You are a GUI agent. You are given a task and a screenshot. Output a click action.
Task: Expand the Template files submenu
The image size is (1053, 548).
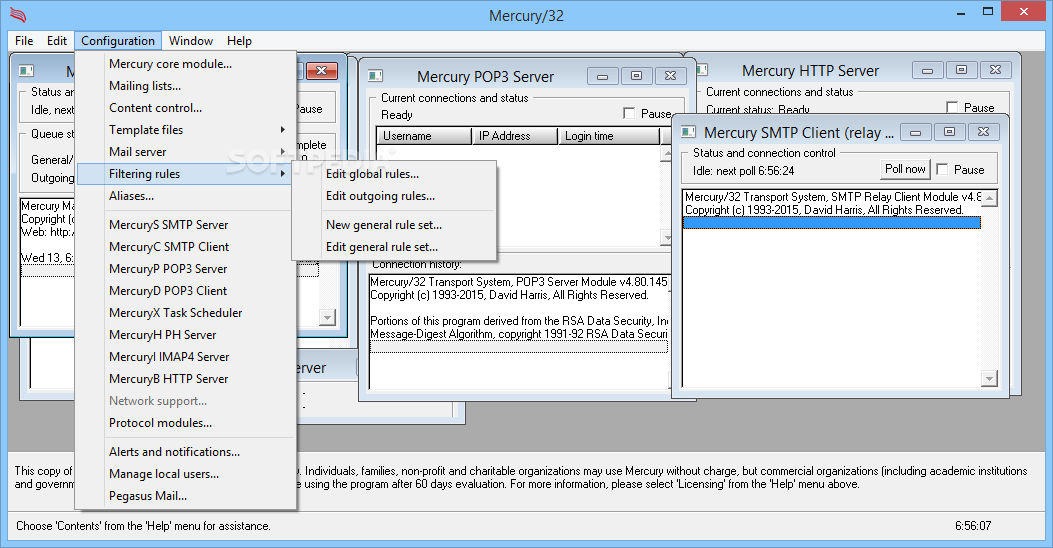point(185,130)
